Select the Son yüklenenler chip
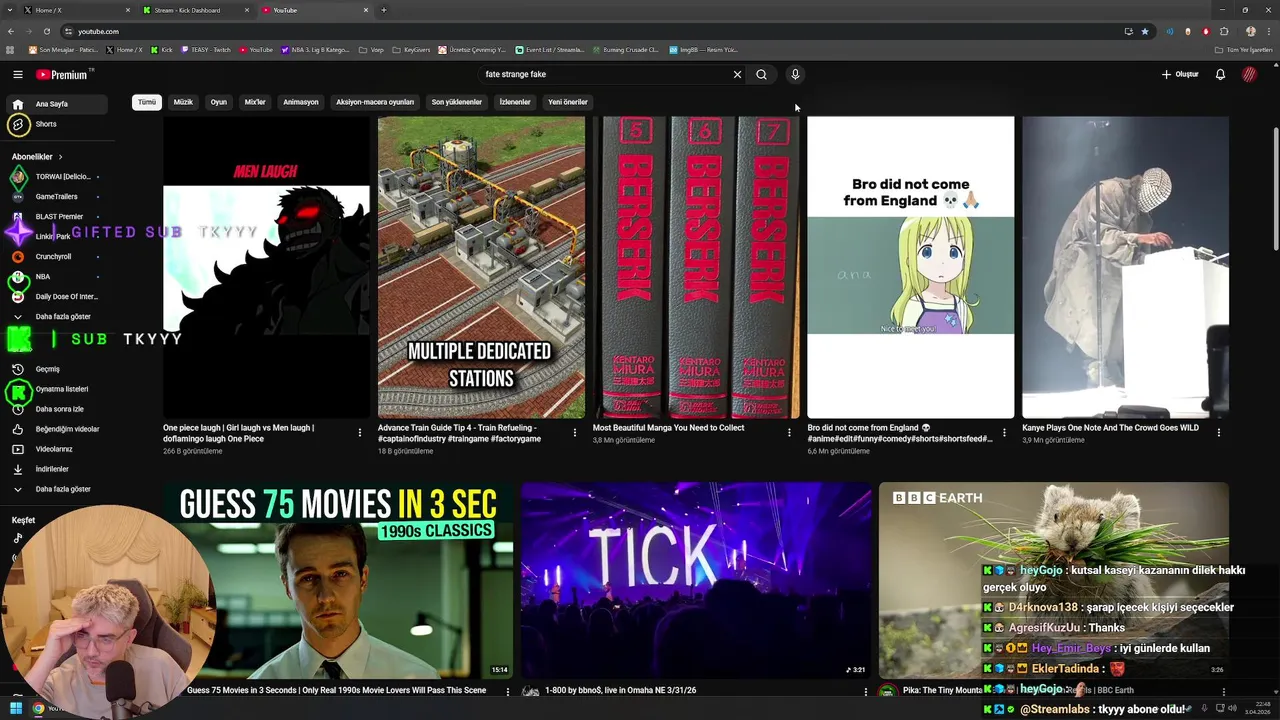Viewport: 1280px width, 720px height. click(x=457, y=102)
